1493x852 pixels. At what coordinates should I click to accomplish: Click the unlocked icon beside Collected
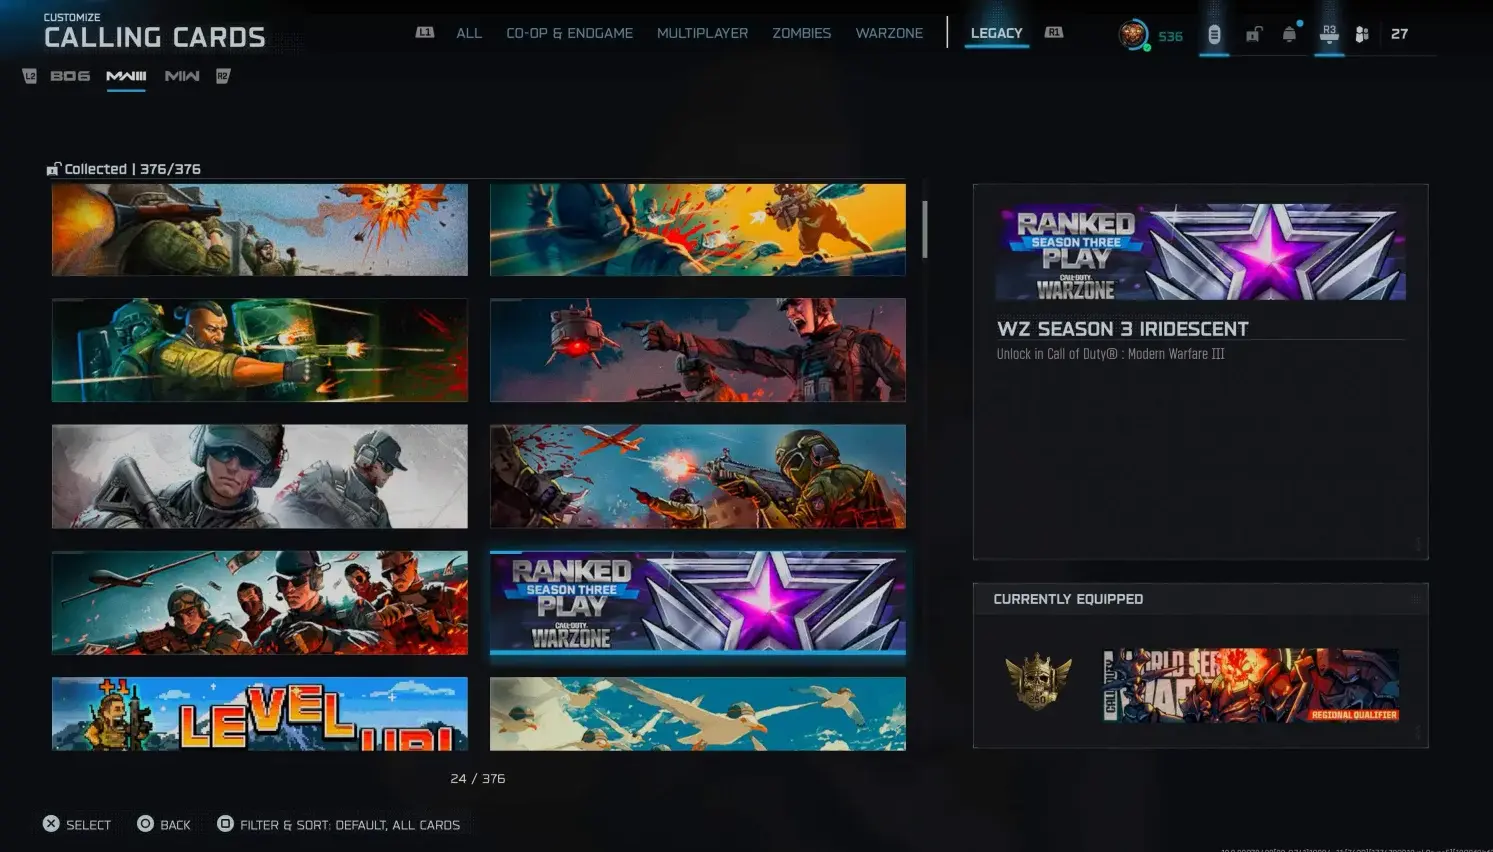point(53,169)
